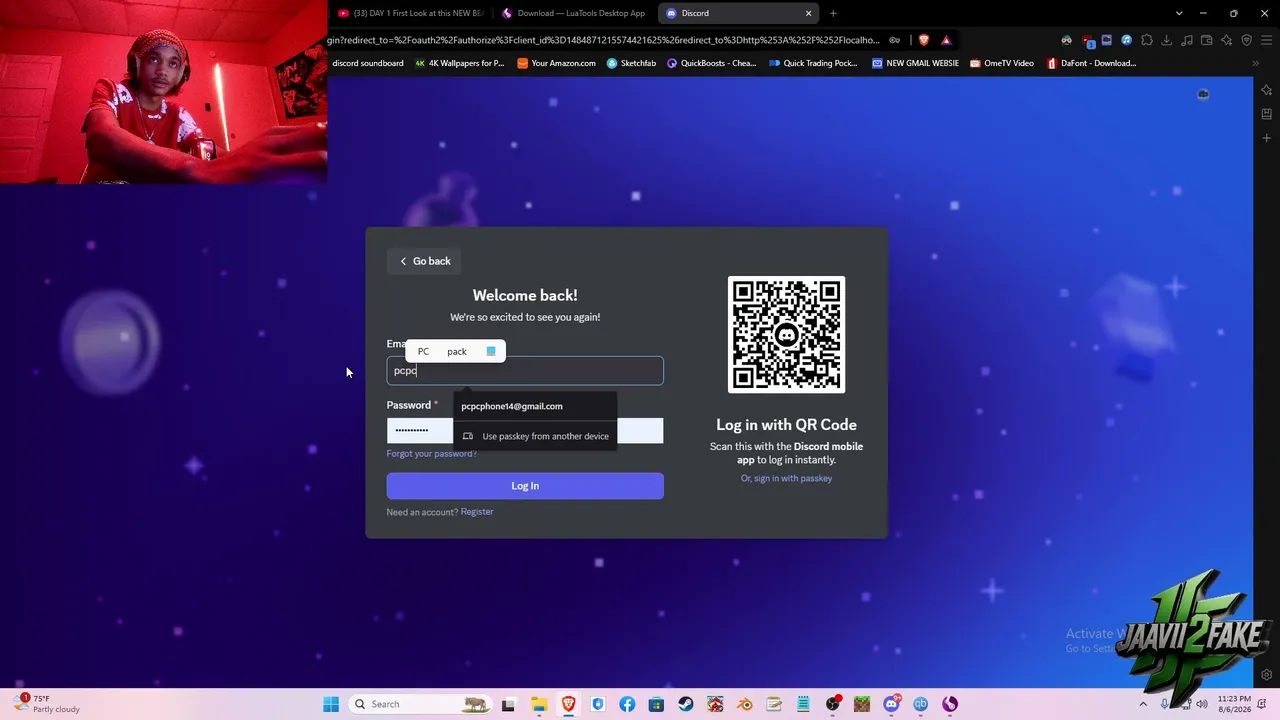
Task: Switch to the YouTube DAY 1 First Look tab
Action: pyautogui.click(x=410, y=13)
